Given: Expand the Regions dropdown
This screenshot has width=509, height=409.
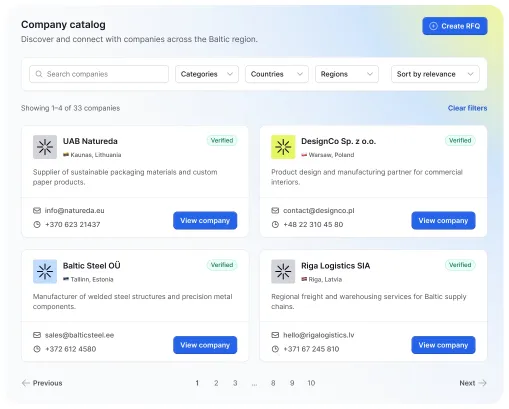Looking at the screenshot, I should tap(347, 74).
